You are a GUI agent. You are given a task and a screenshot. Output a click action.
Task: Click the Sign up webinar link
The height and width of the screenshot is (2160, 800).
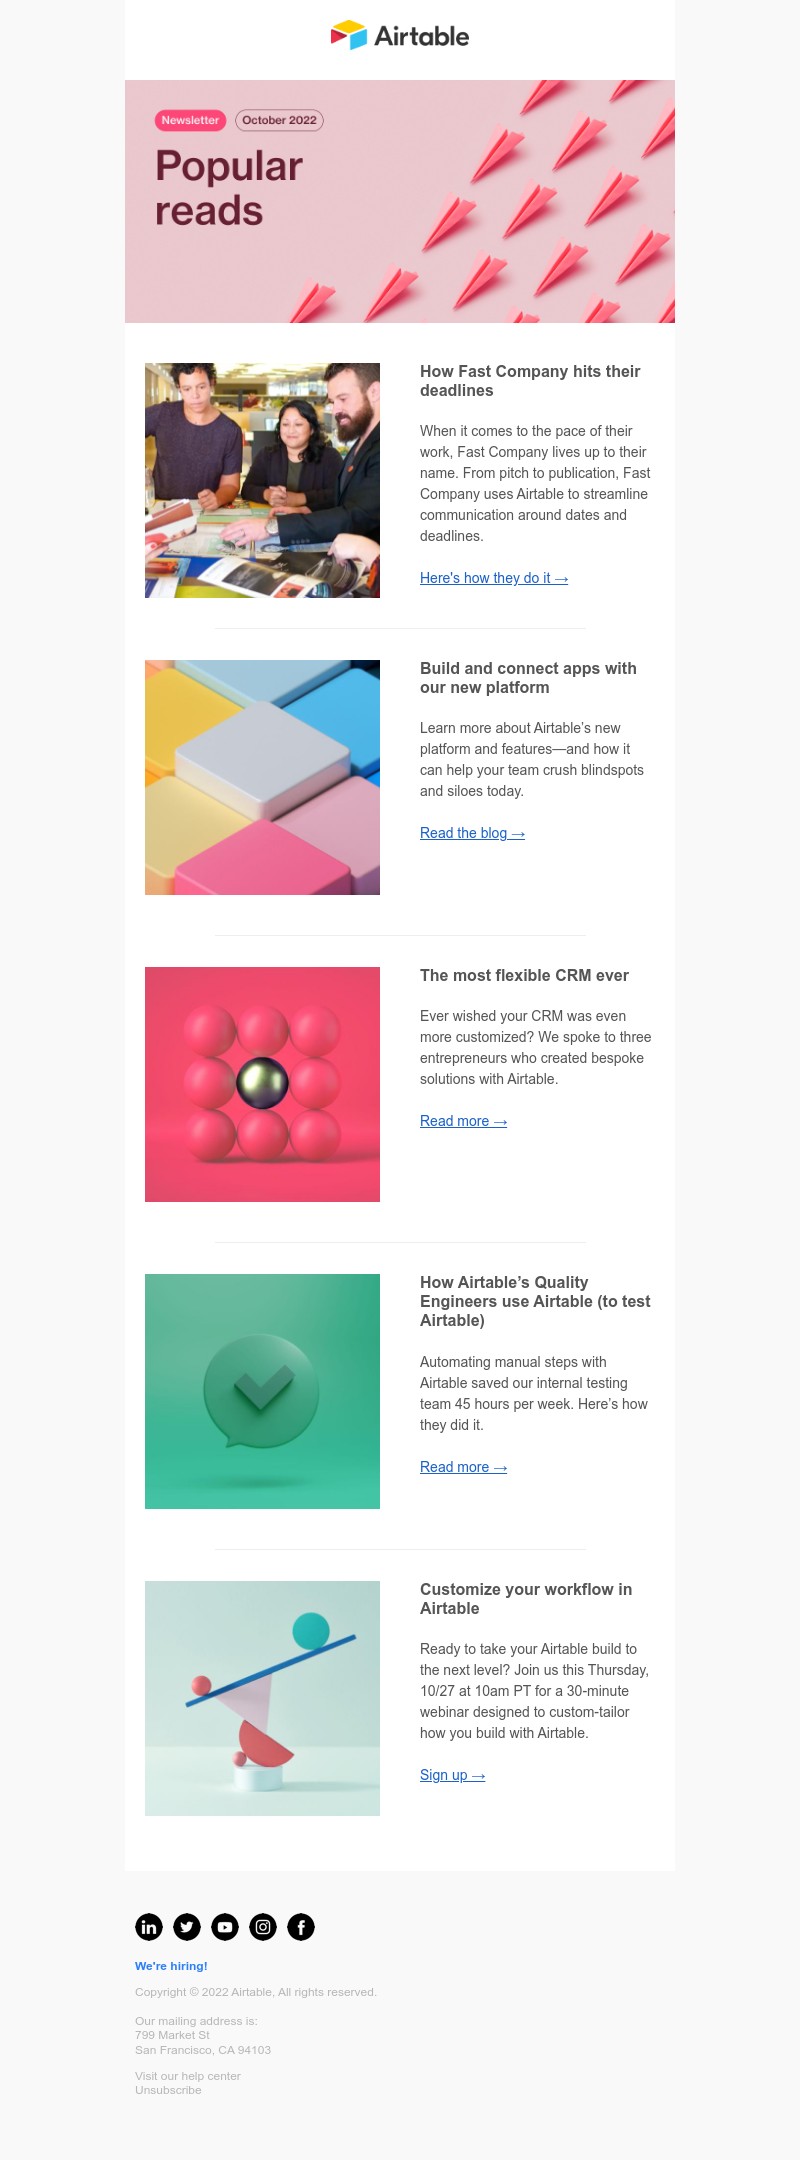(x=452, y=1775)
